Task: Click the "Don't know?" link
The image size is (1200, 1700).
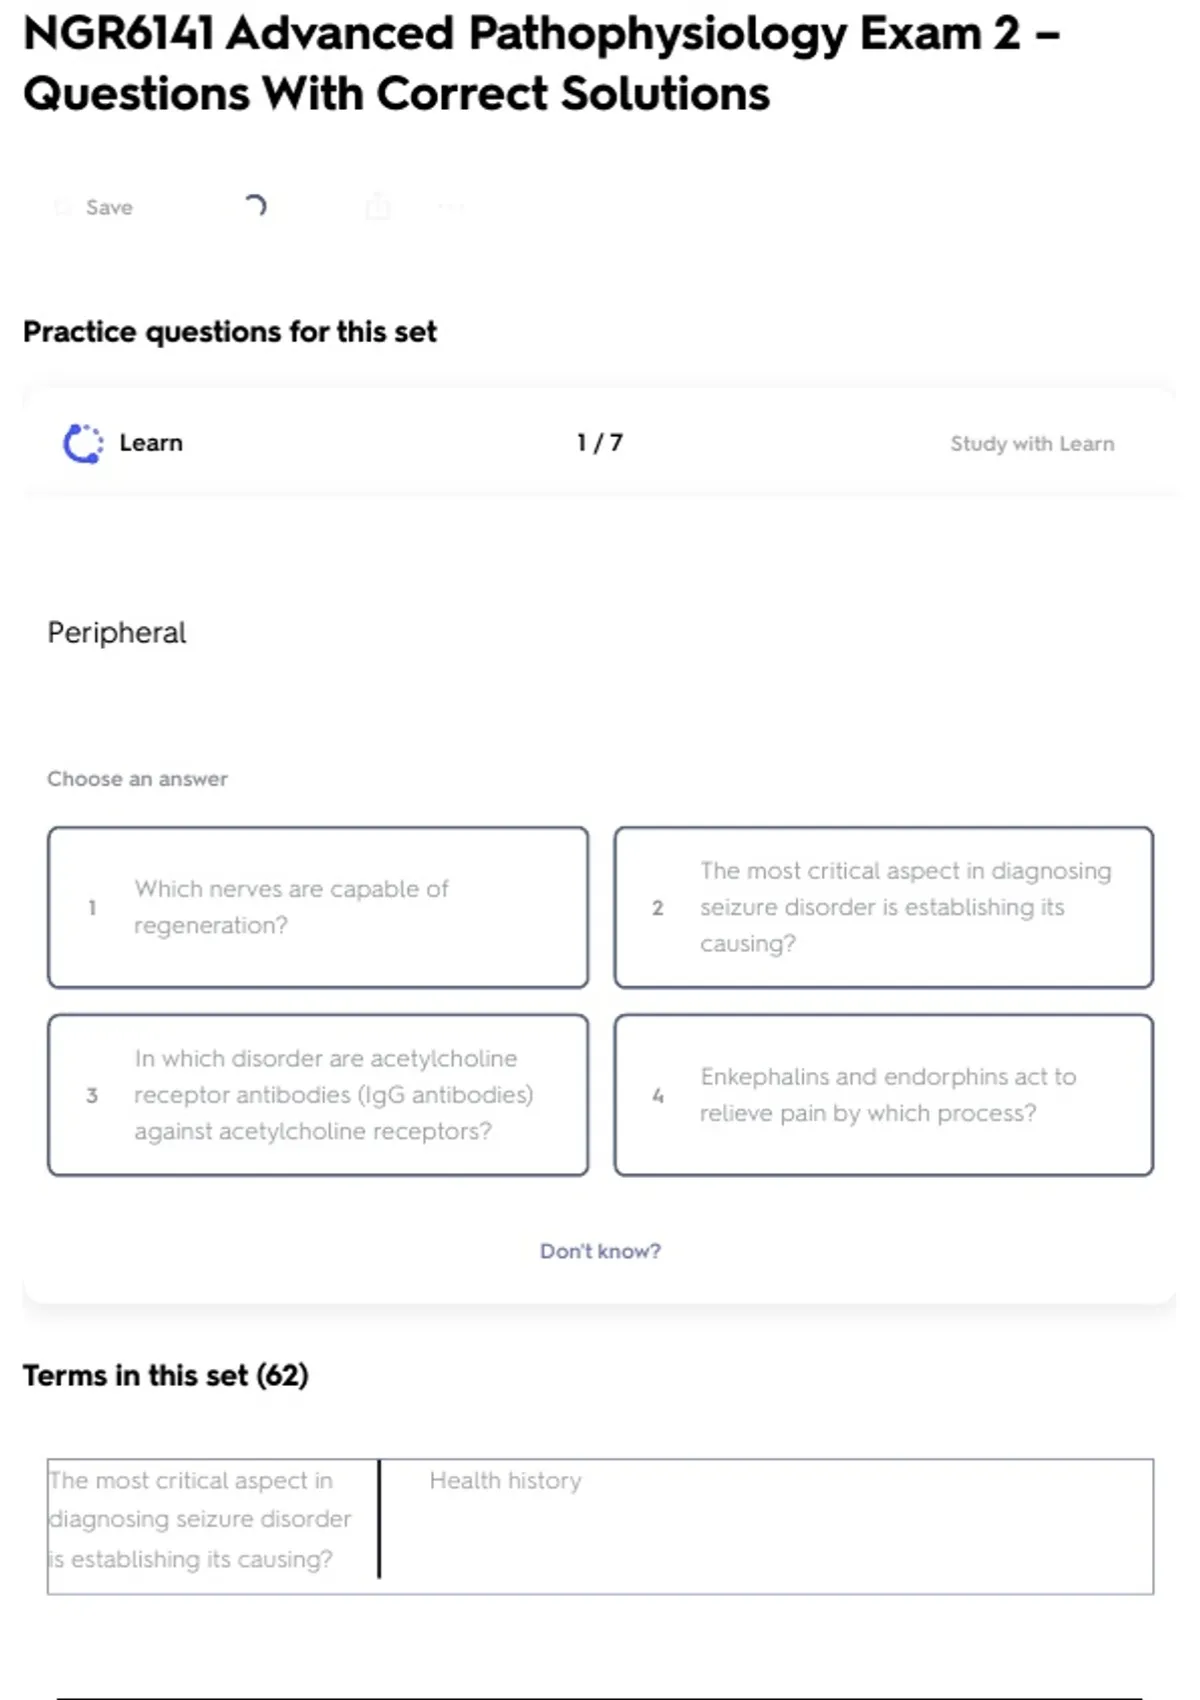Action: (600, 1251)
